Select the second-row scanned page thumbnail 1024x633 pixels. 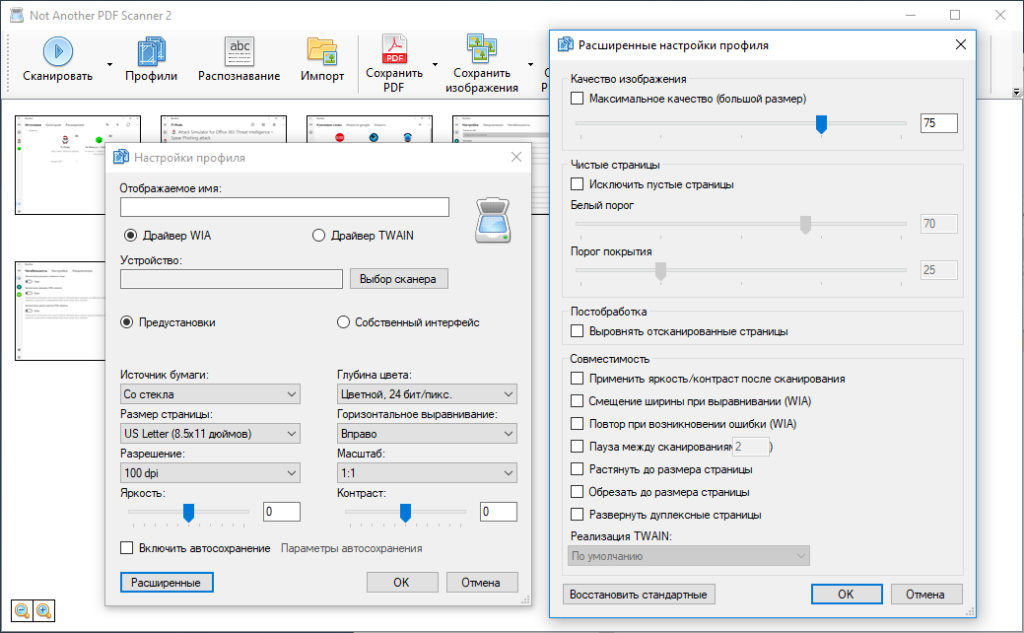click(x=60, y=311)
